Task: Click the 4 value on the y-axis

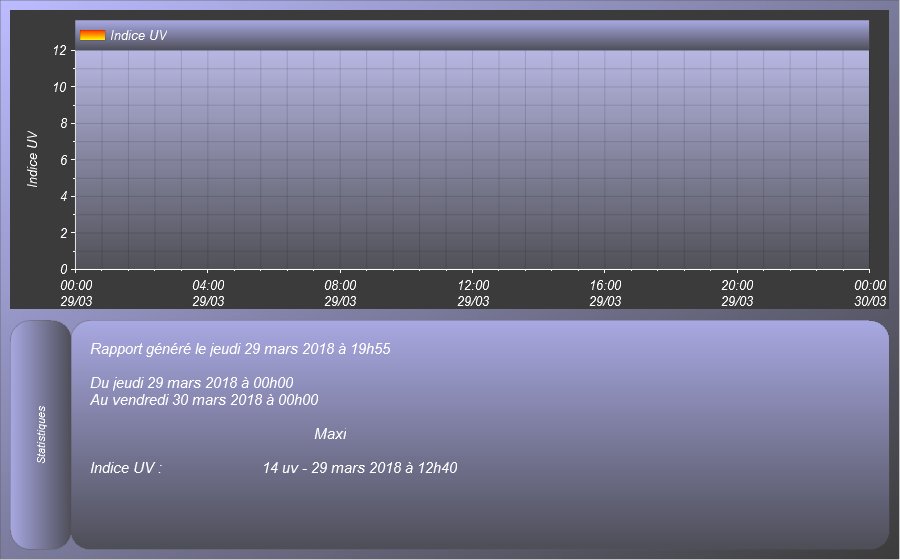Action: coord(64,196)
